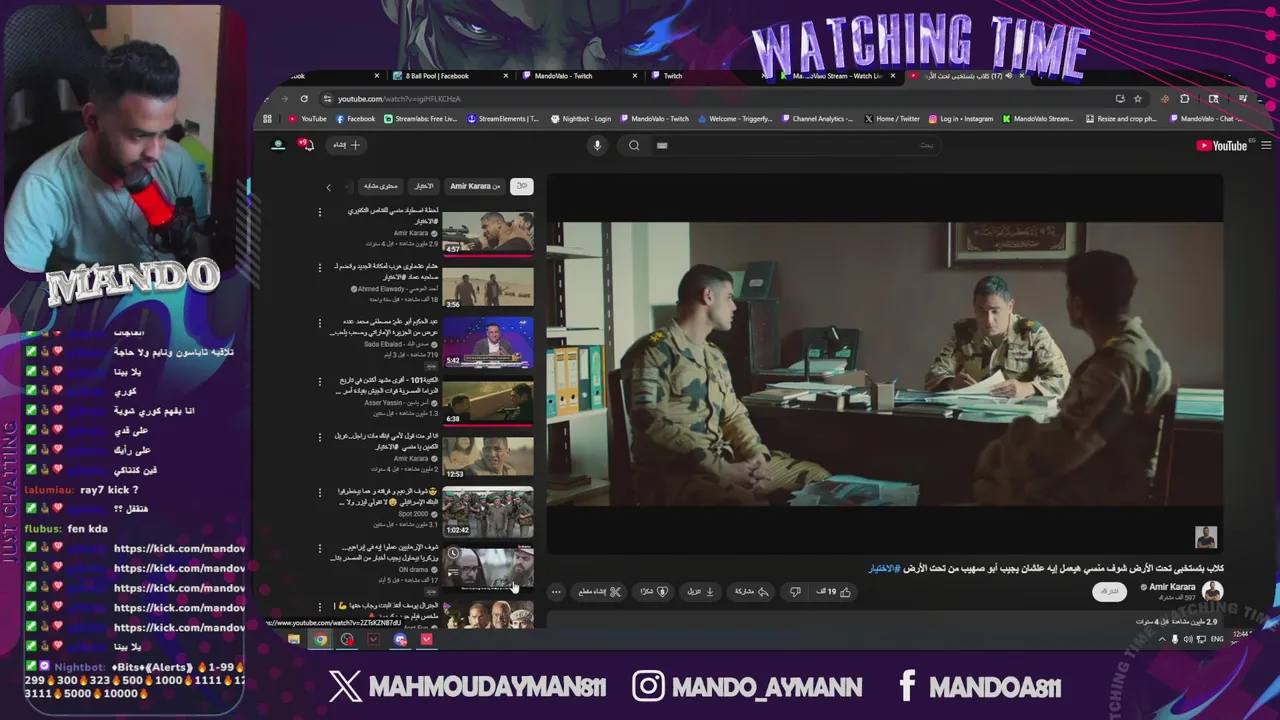Image resolution: width=1280 pixels, height=720 pixels.
Task: Open the Amir Karara channel avatar
Action: click(1212, 591)
